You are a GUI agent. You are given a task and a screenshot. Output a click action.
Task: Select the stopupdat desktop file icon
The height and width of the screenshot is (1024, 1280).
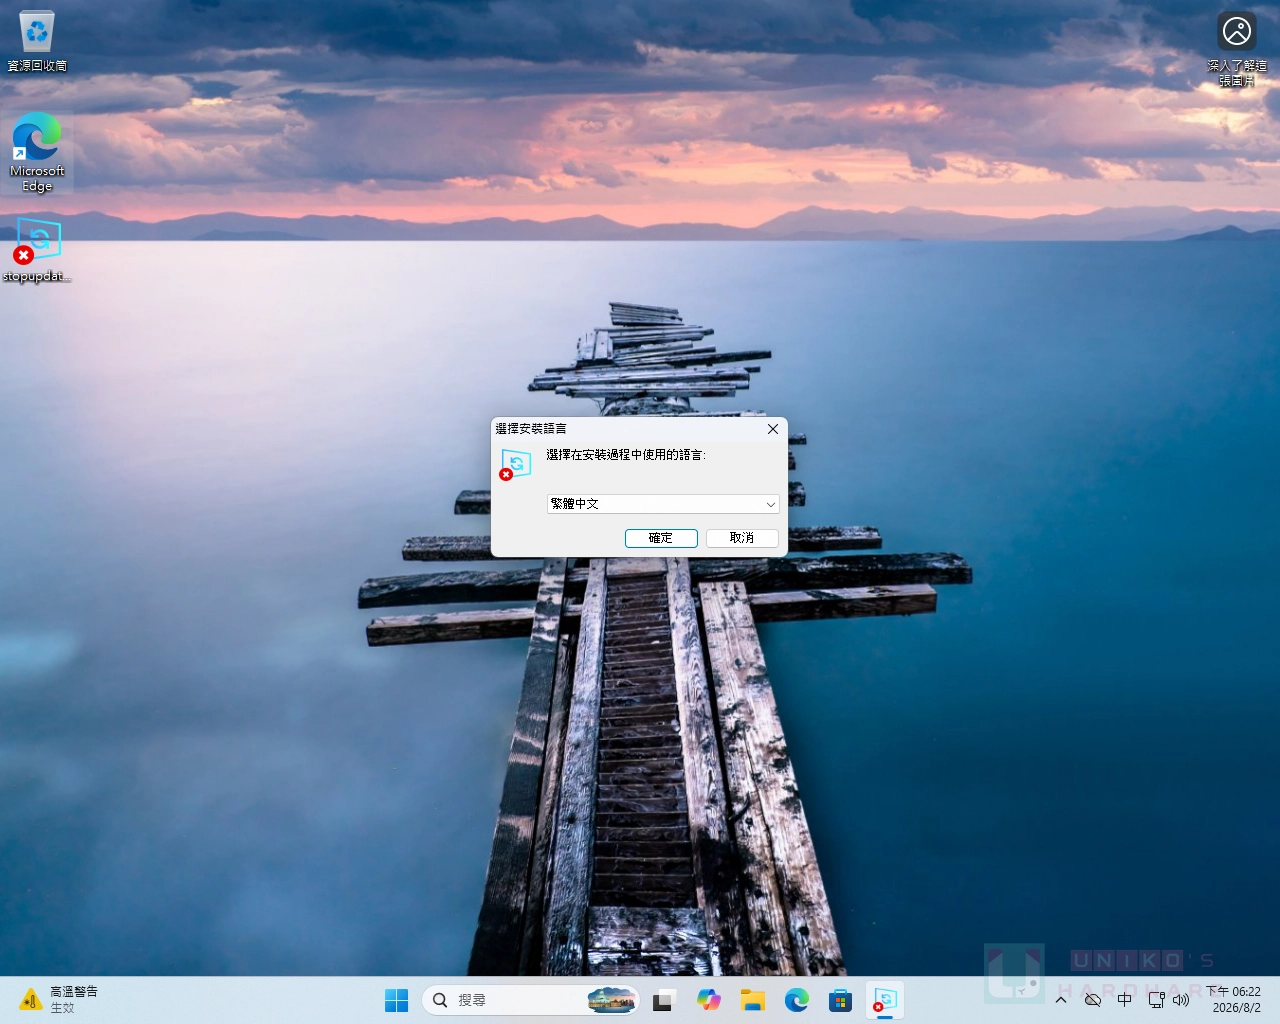[37, 250]
